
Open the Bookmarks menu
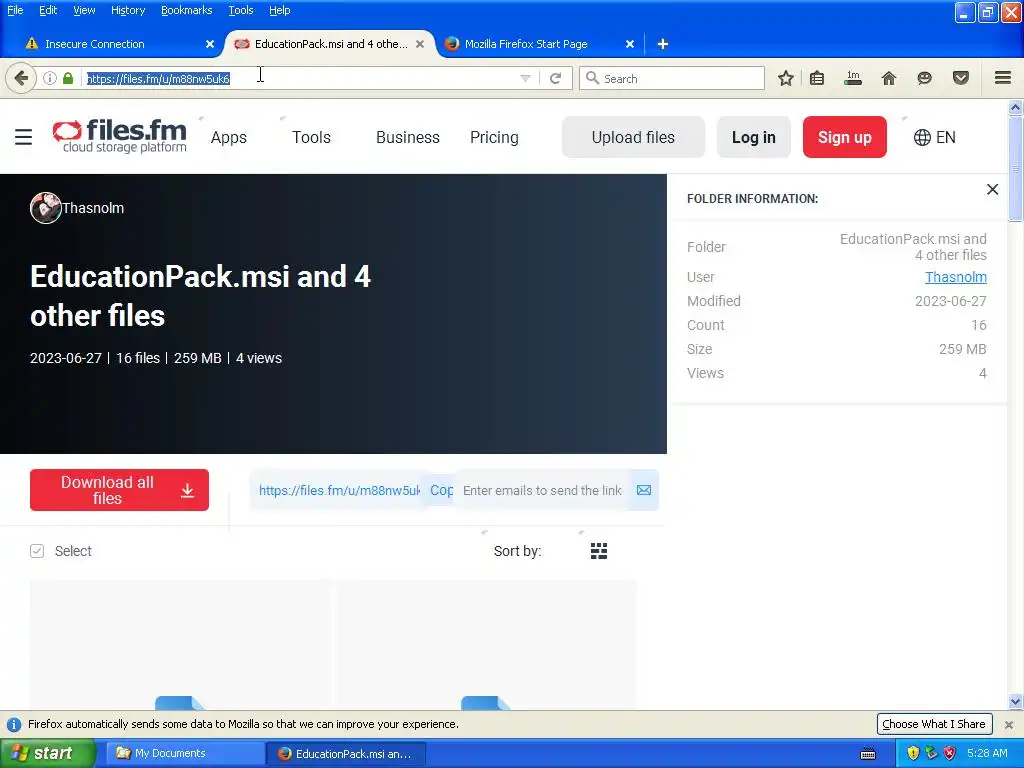(x=186, y=10)
